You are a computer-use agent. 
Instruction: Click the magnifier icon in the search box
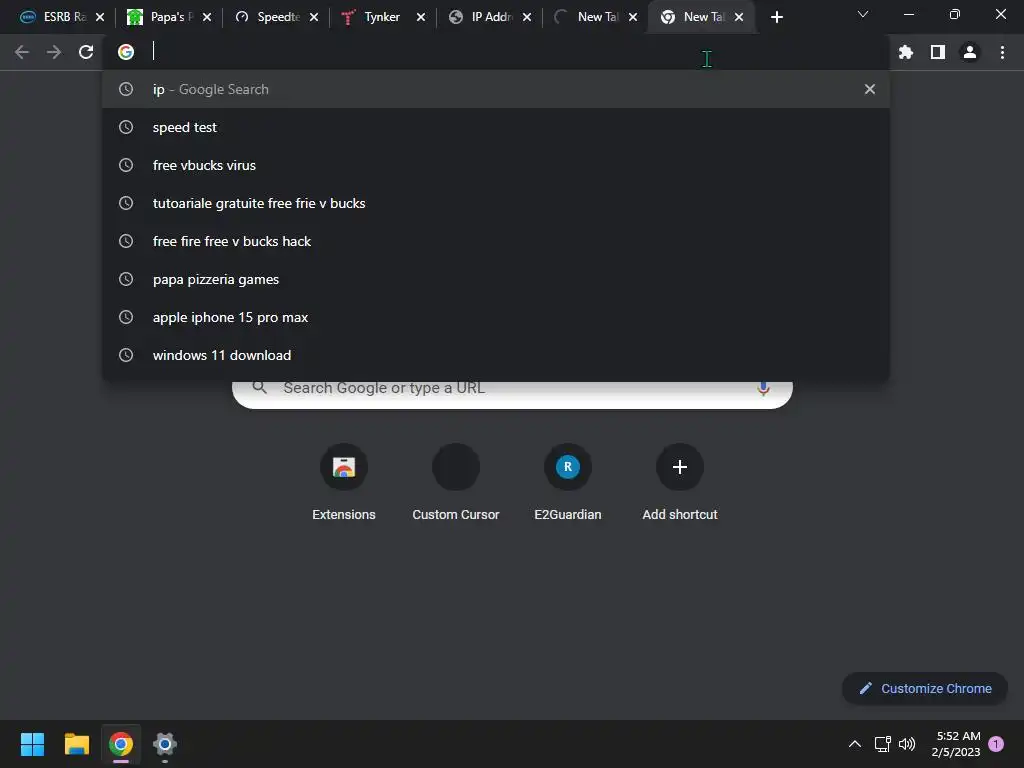(259, 388)
